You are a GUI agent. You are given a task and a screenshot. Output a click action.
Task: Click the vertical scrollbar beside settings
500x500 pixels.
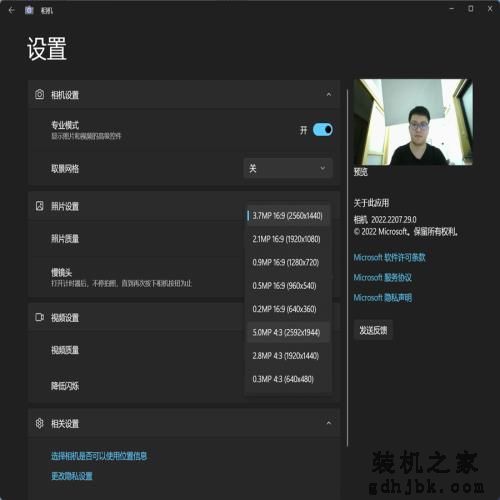point(347,267)
